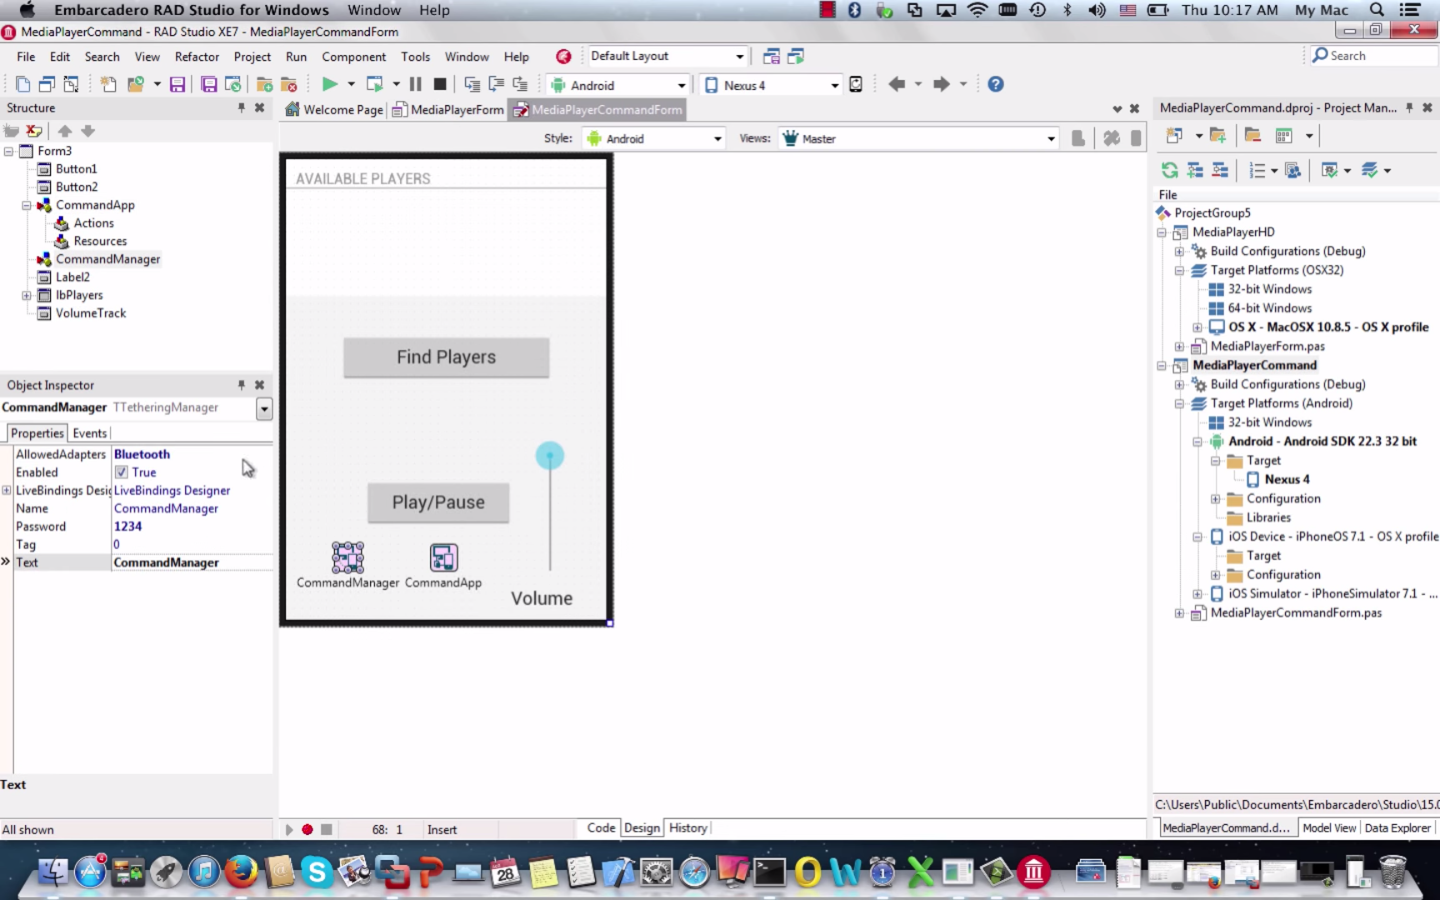Pin the Project Manager panel
Viewport: 1440px width, 900px height.
[x=1409, y=108]
